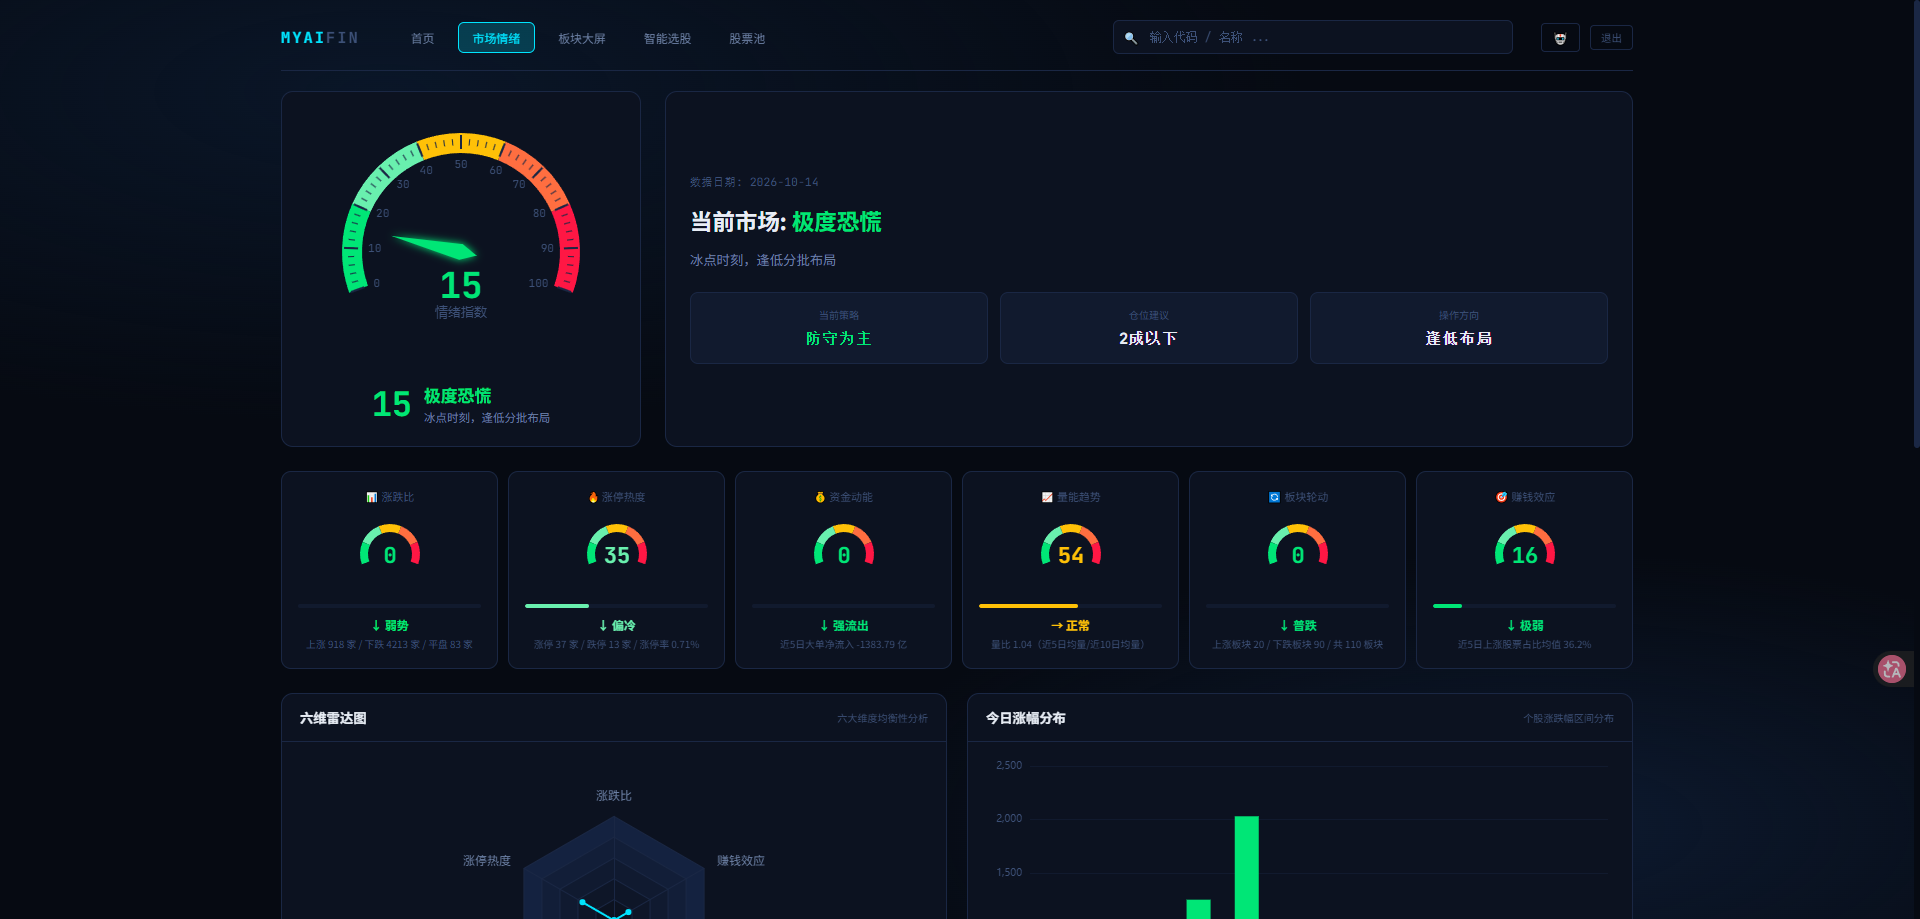
Task: Click the 赚钱效应 mini gauge showing 16
Action: tap(1525, 546)
